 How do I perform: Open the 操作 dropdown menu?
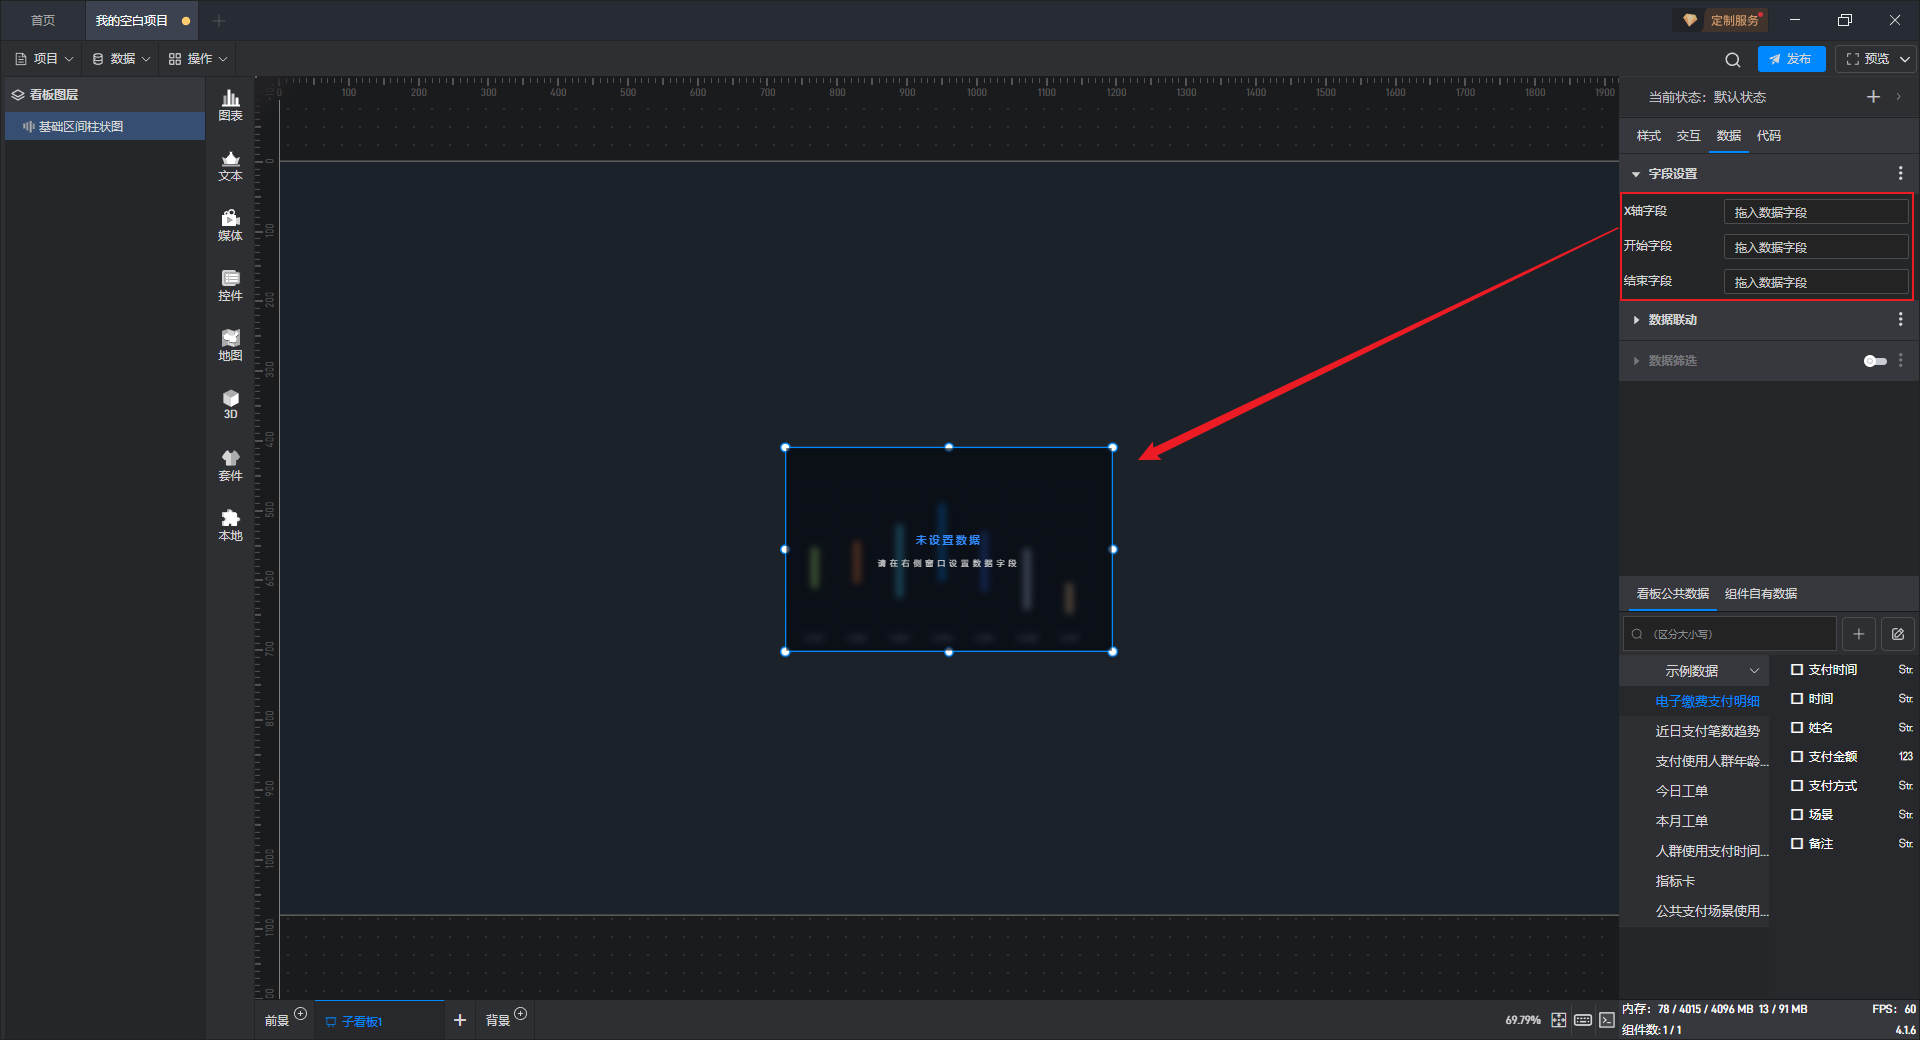coord(198,59)
